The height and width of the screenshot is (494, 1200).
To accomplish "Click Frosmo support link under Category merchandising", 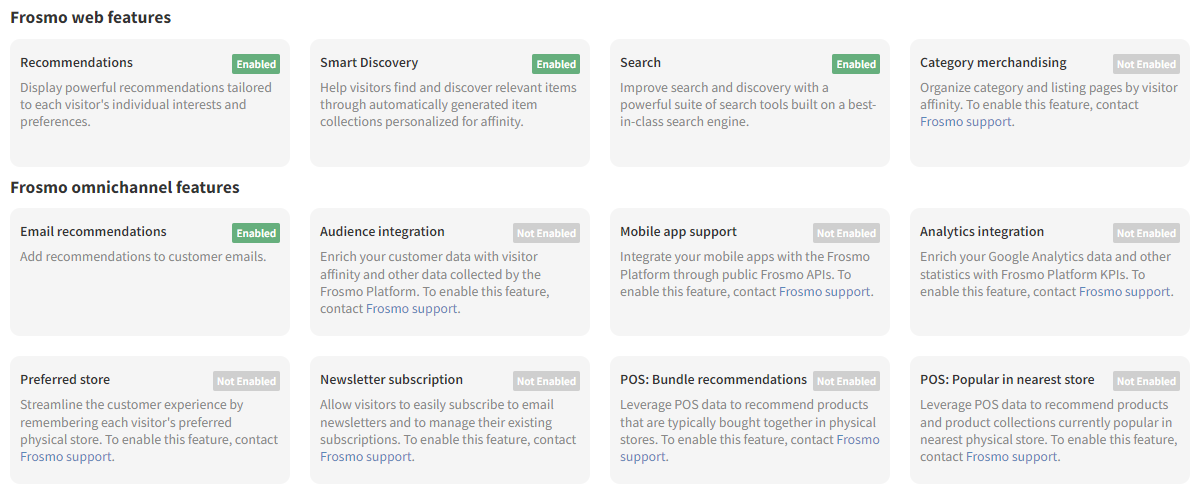I will [966, 122].
